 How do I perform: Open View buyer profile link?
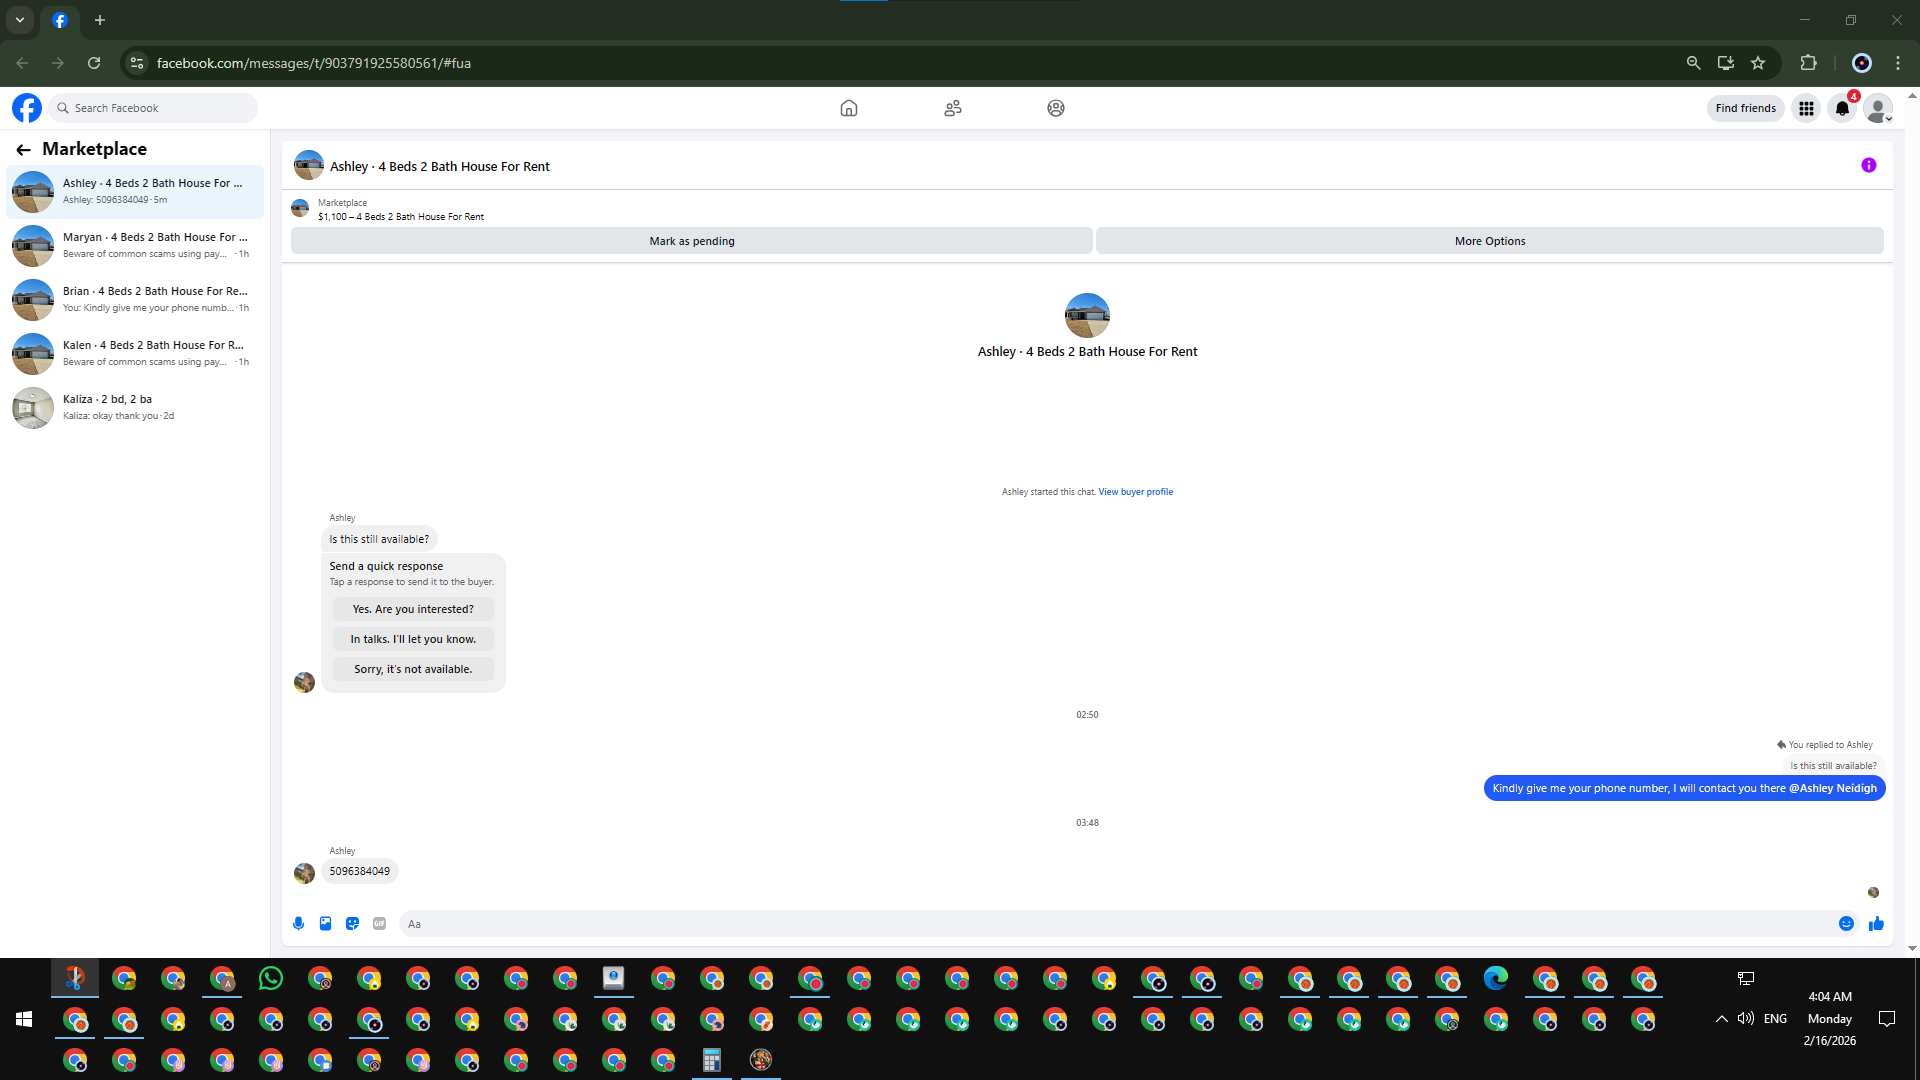pos(1135,492)
